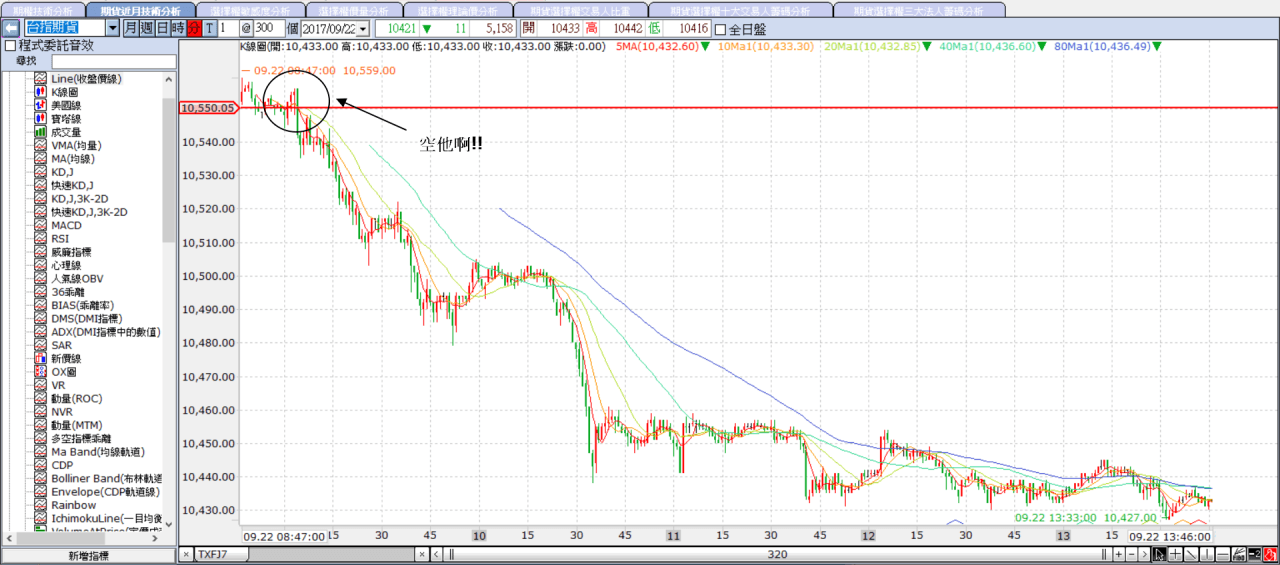
Task: Select the VMA(均量) indicator
Action: (x=74, y=145)
